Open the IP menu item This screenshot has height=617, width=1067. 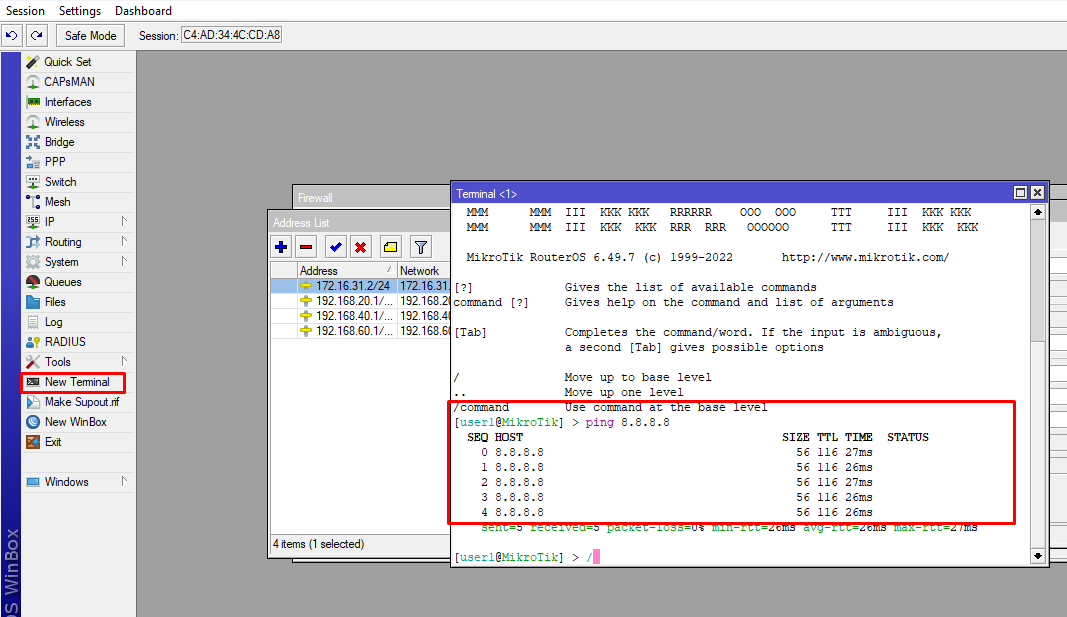78,222
